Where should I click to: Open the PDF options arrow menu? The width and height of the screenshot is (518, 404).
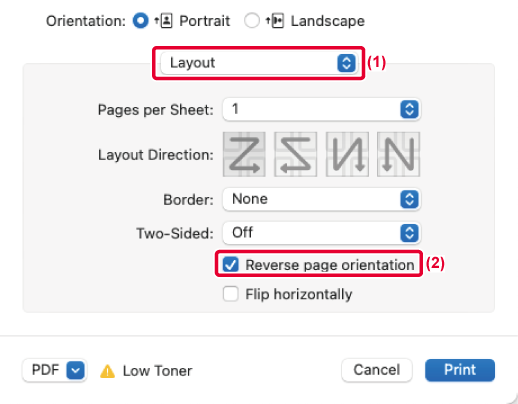pyautogui.click(x=75, y=370)
